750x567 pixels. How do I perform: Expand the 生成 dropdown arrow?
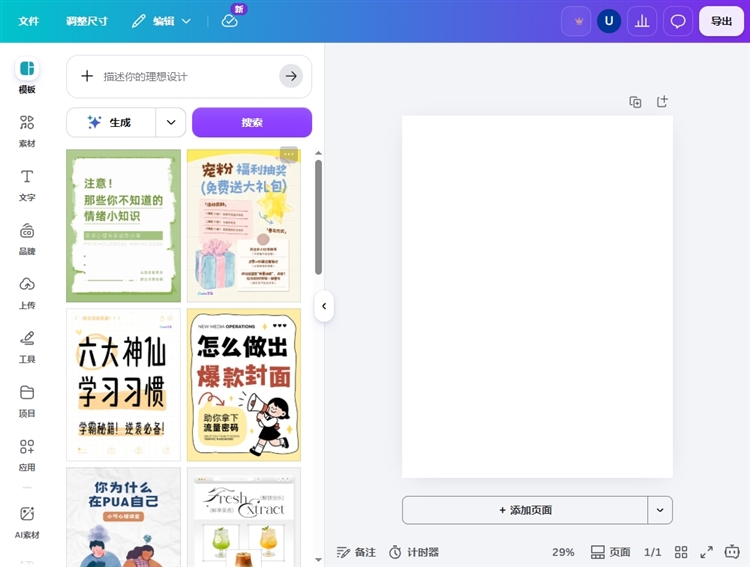click(x=171, y=122)
